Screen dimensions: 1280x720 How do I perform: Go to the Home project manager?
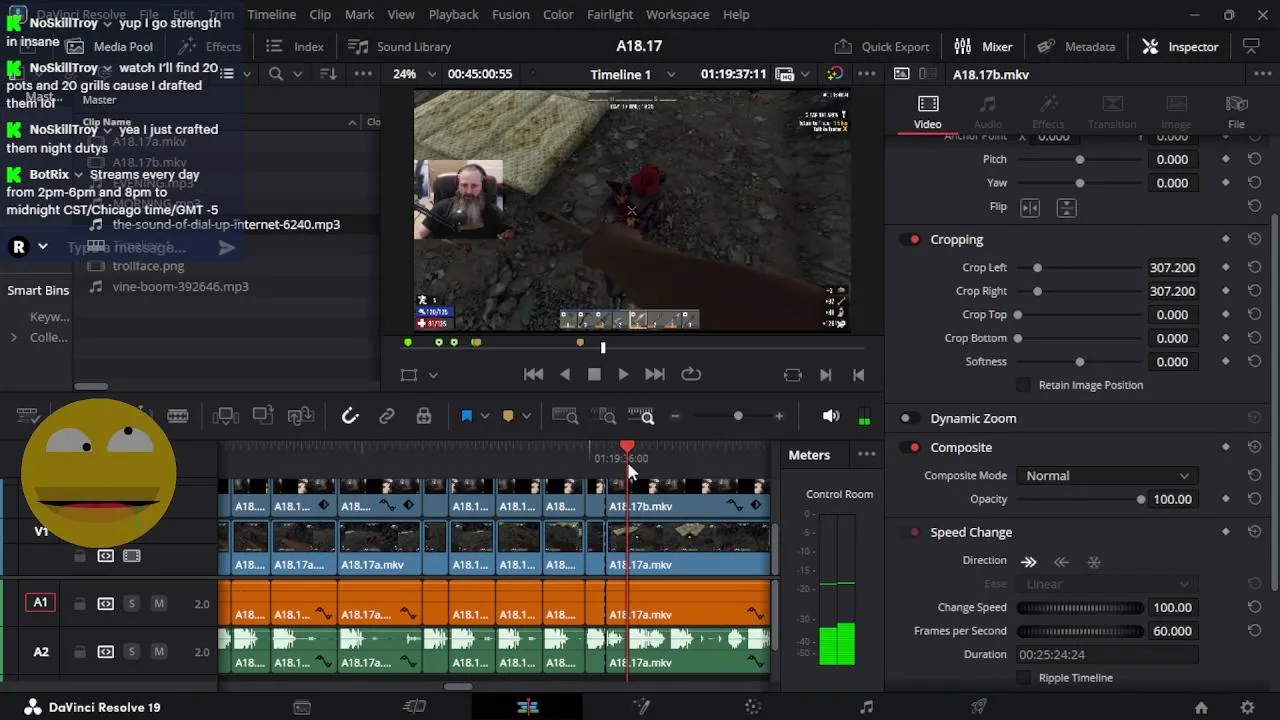[1201, 707]
